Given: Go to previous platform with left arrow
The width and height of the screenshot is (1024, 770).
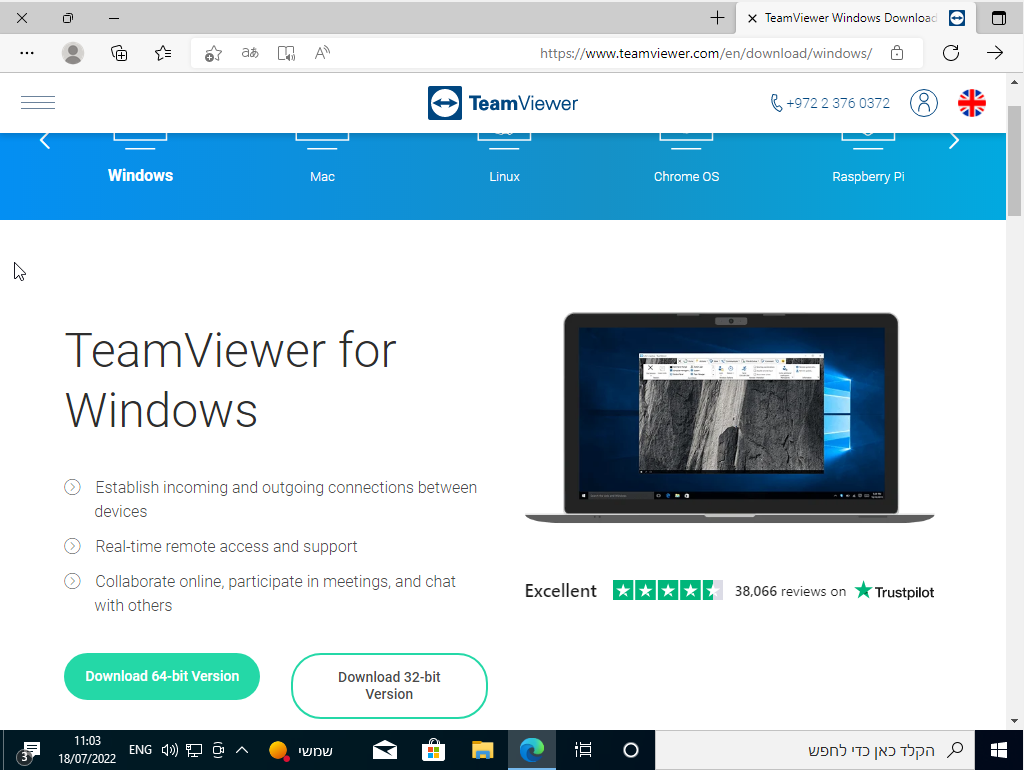Looking at the screenshot, I should coord(44,140).
